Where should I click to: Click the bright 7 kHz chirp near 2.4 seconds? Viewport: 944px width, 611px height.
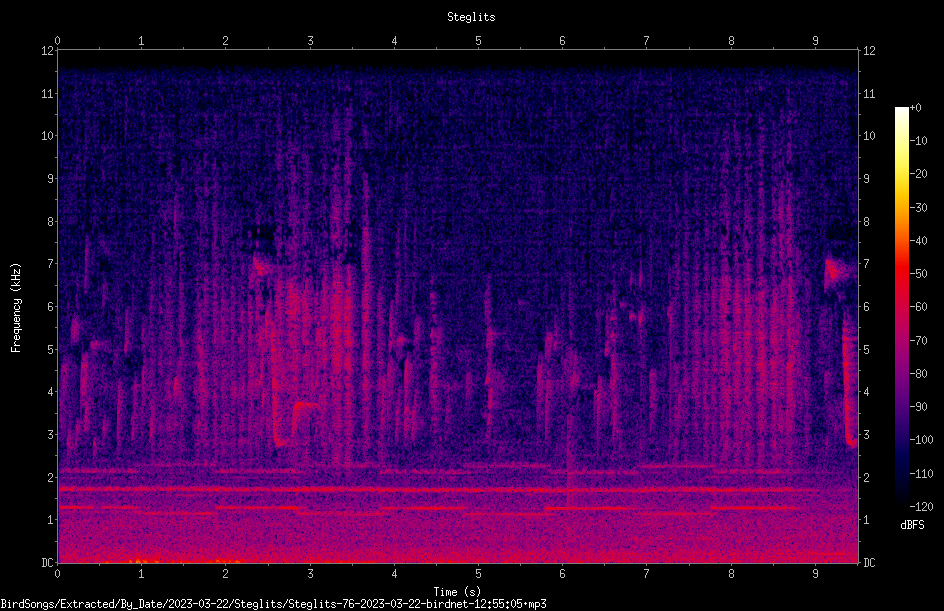click(x=261, y=265)
